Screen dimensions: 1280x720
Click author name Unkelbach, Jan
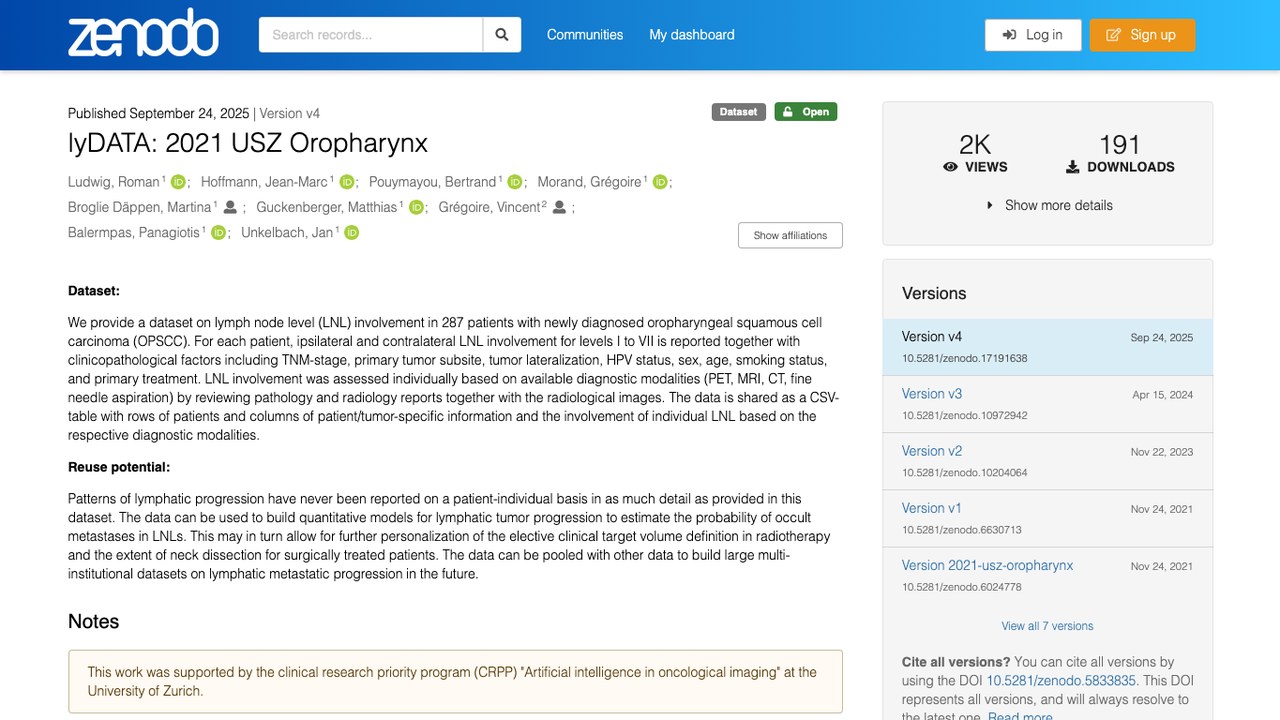(x=287, y=233)
